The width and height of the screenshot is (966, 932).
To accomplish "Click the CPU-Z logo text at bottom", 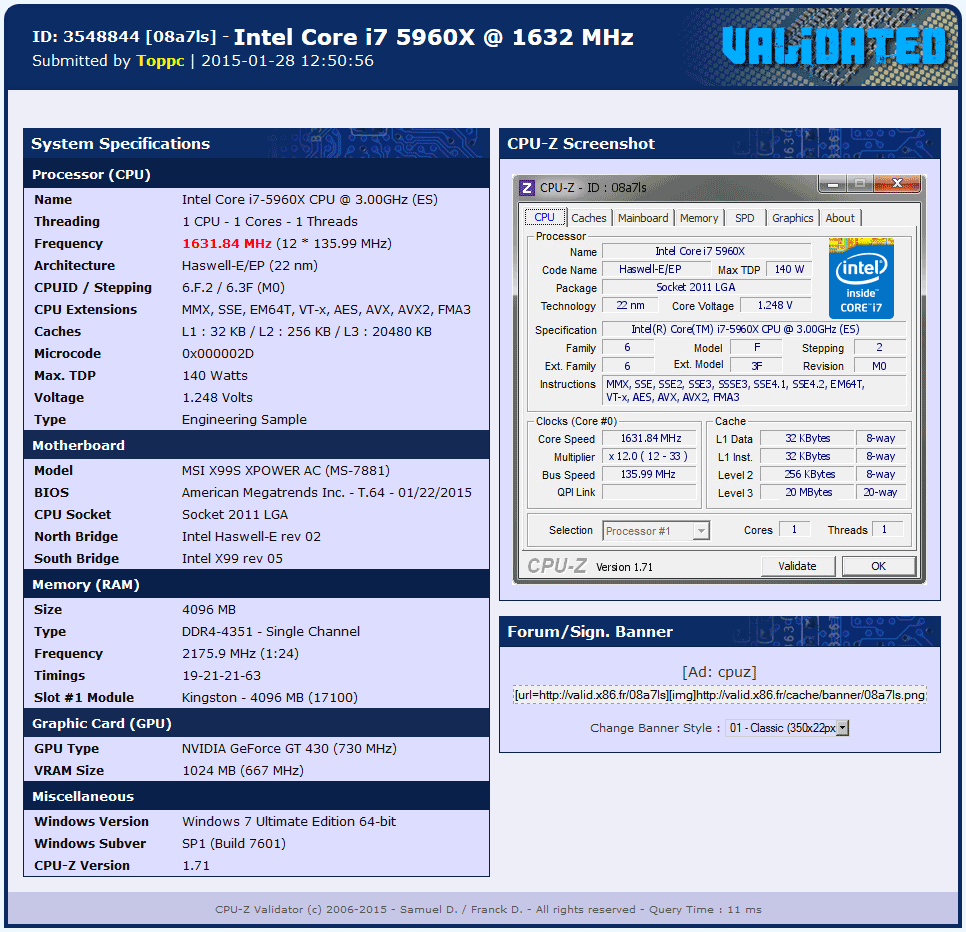I will [x=557, y=566].
